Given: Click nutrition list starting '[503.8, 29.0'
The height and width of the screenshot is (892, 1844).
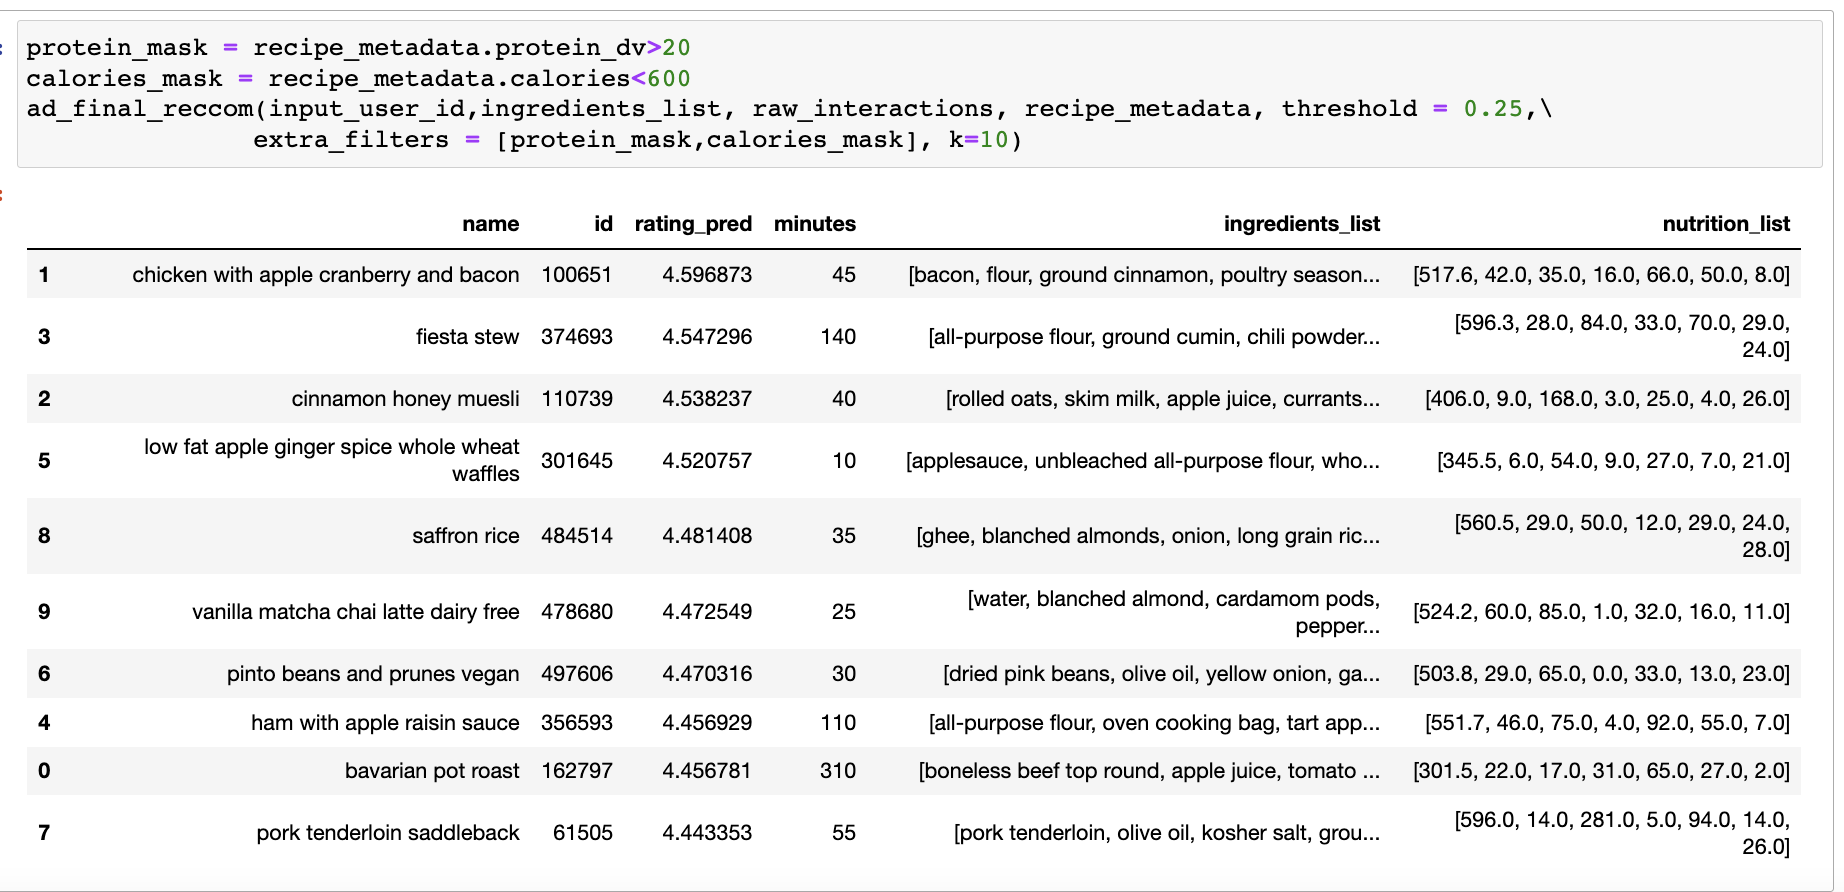Looking at the screenshot, I should 1601,674.
